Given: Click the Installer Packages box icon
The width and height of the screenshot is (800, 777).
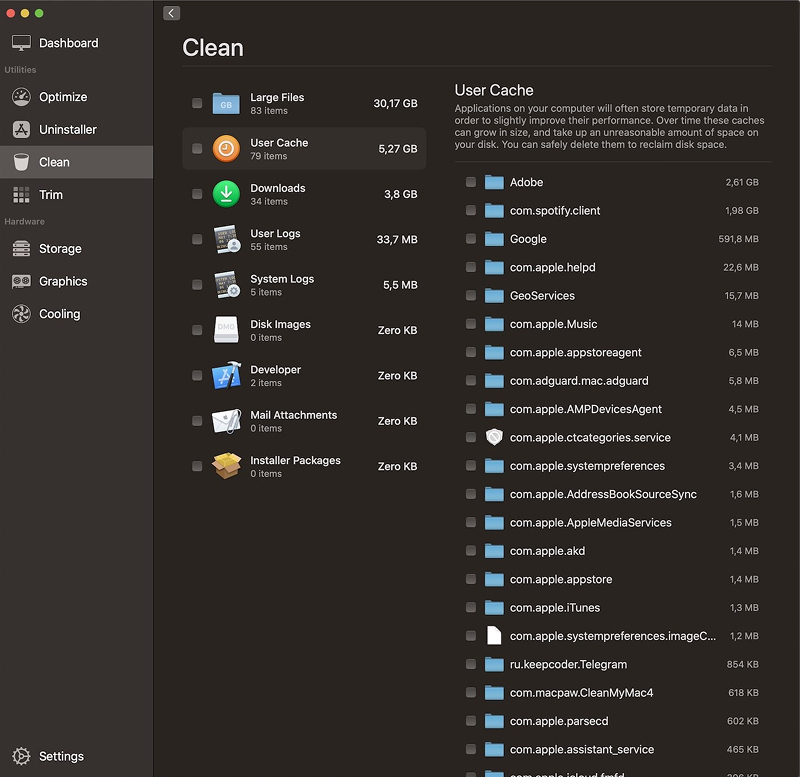Looking at the screenshot, I should pos(227,466).
